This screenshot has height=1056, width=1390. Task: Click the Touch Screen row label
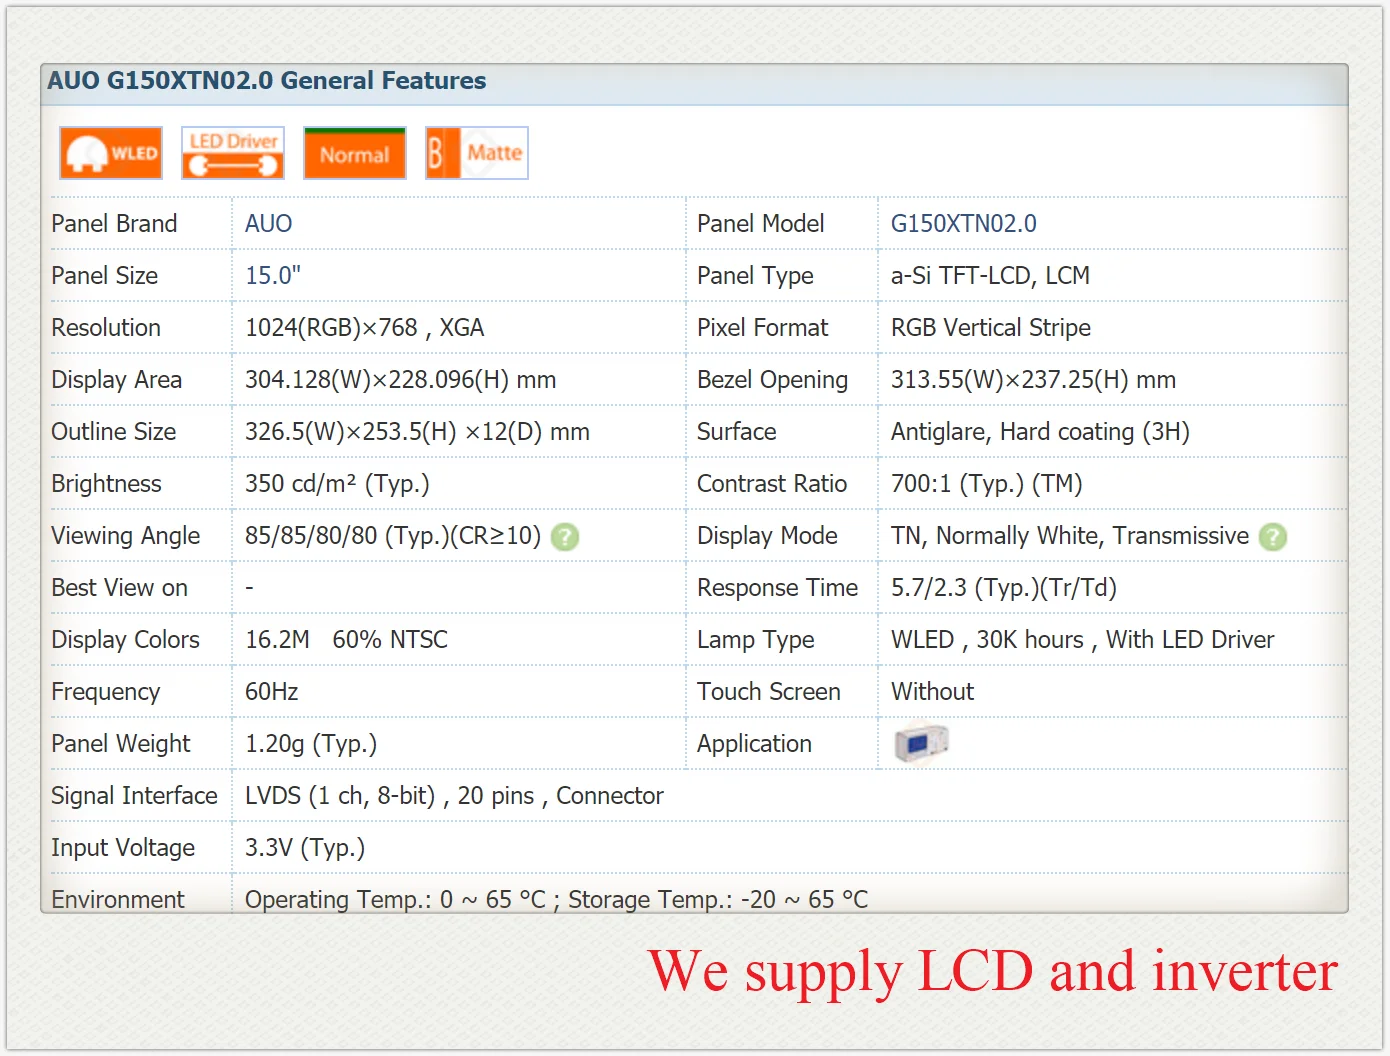tap(769, 692)
